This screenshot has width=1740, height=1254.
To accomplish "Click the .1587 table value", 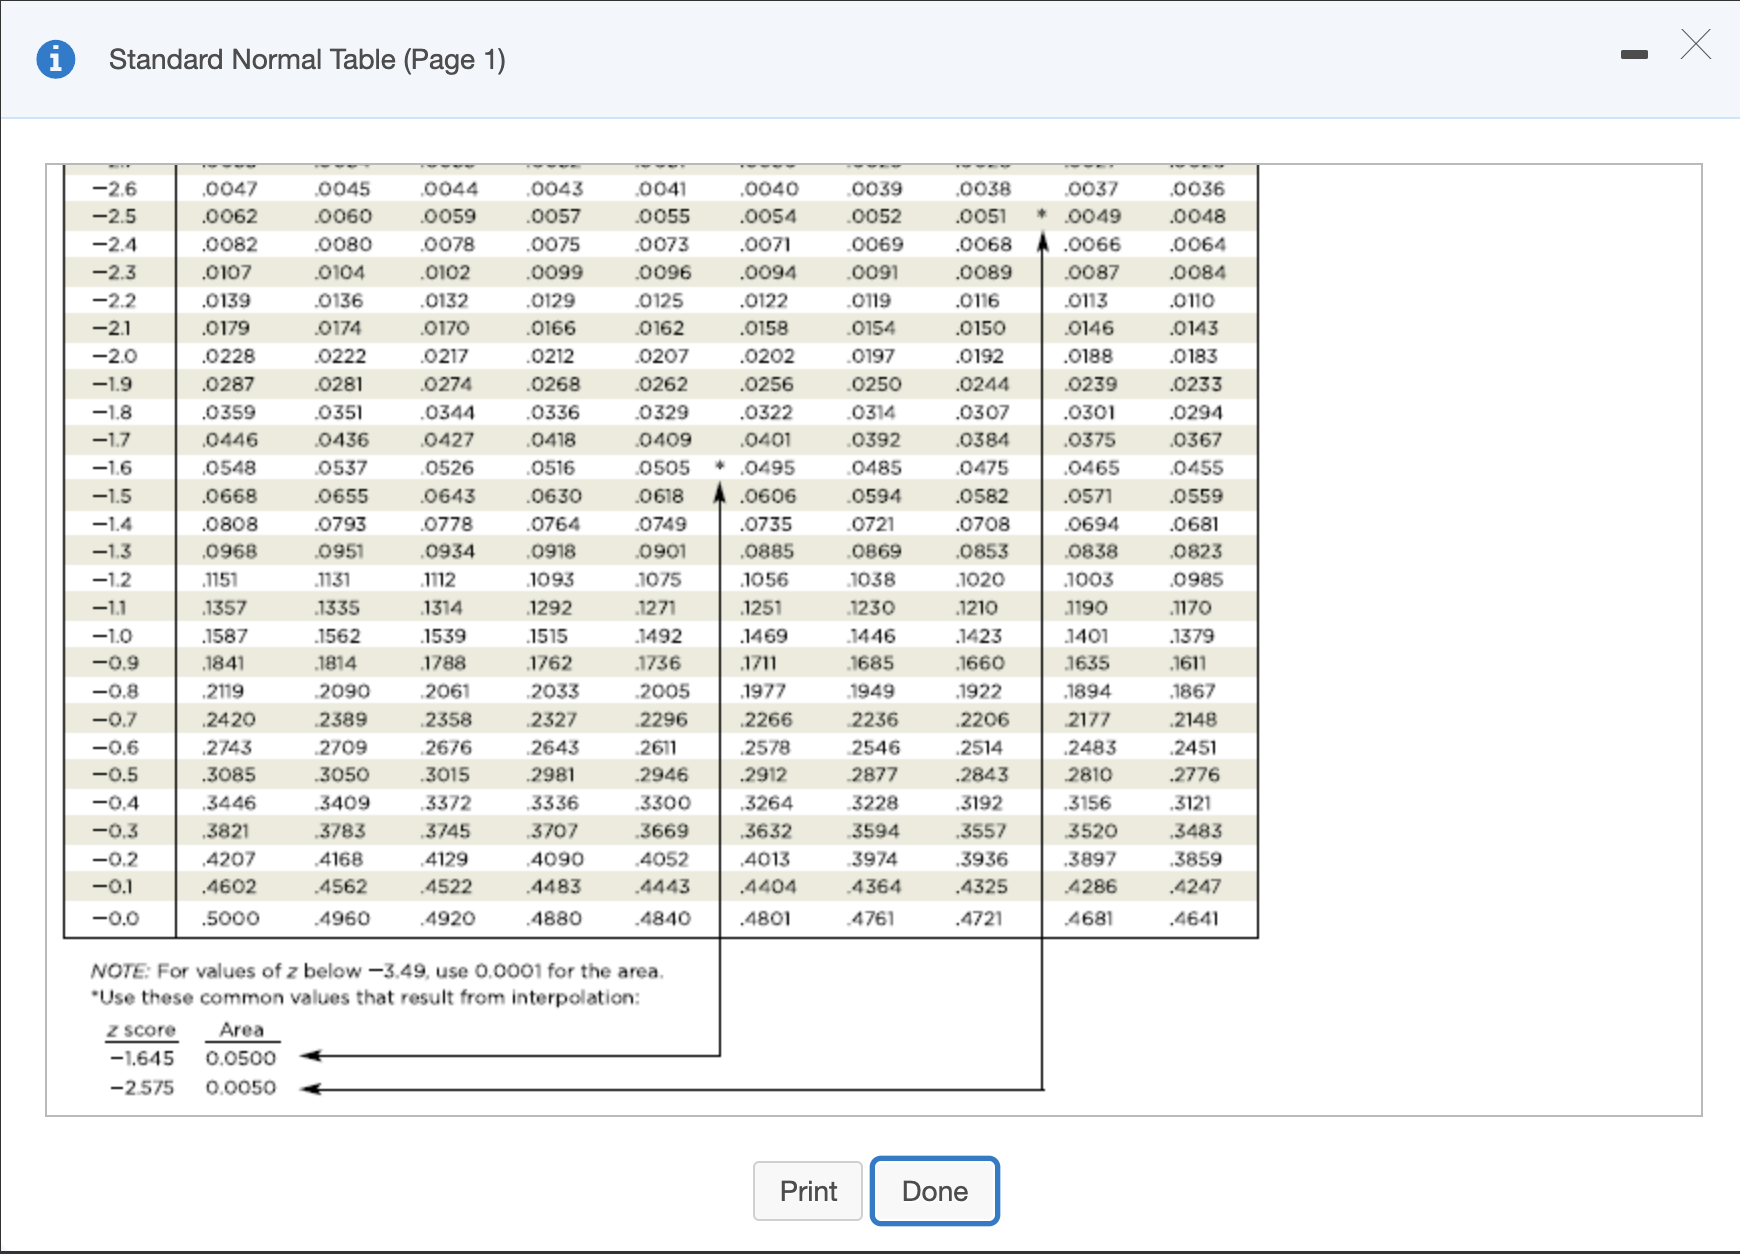I will click(225, 636).
